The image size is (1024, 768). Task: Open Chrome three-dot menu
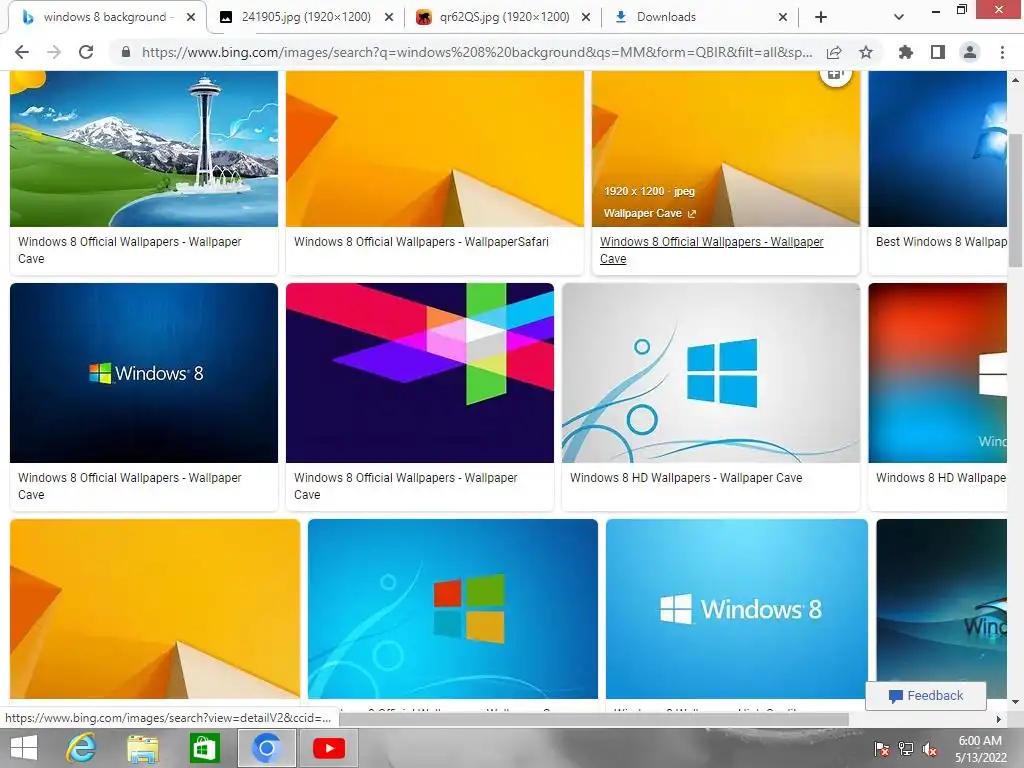tap(1002, 52)
